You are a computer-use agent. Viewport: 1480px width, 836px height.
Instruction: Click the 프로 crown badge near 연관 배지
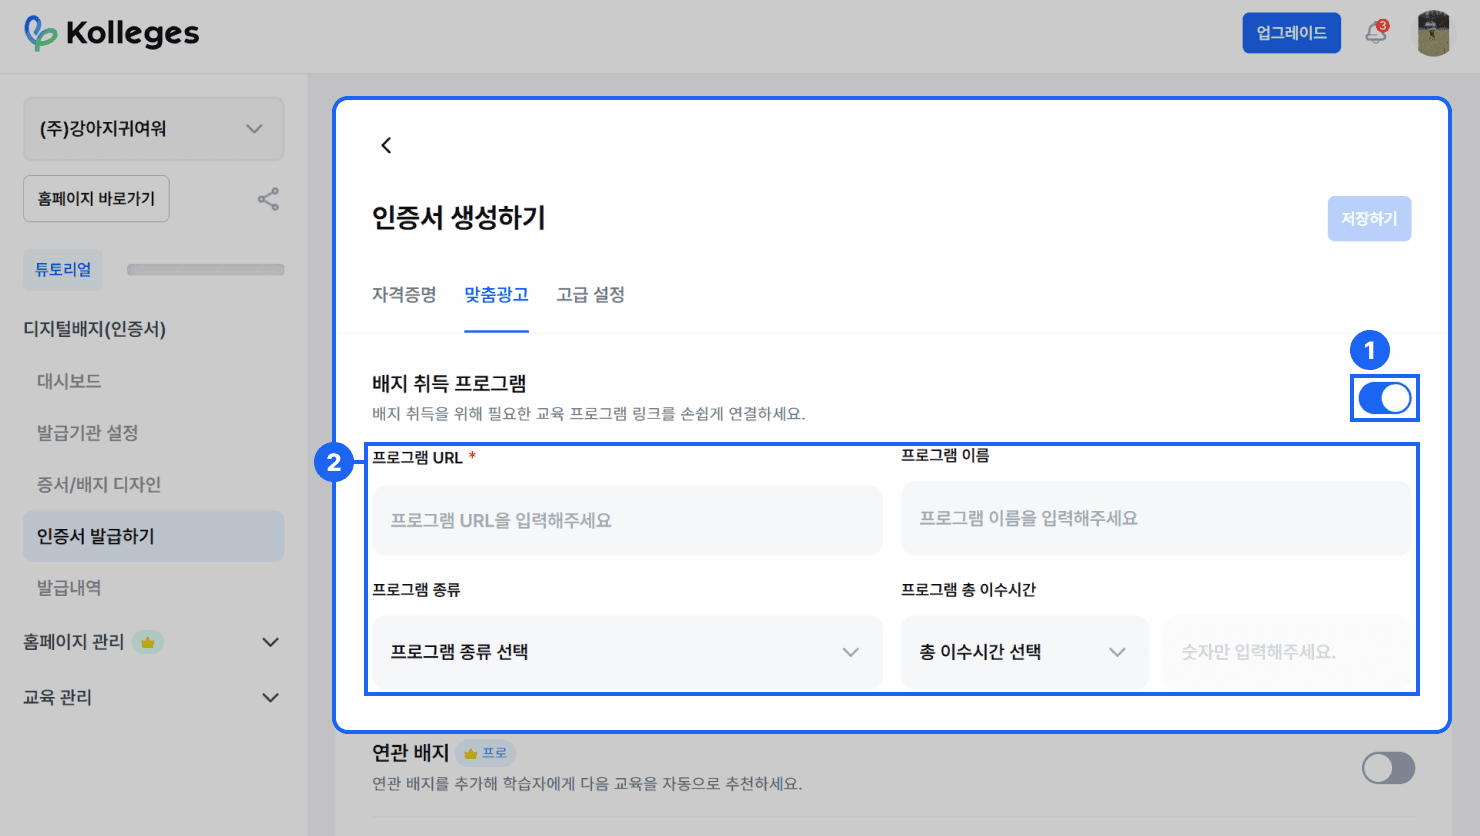coord(486,753)
